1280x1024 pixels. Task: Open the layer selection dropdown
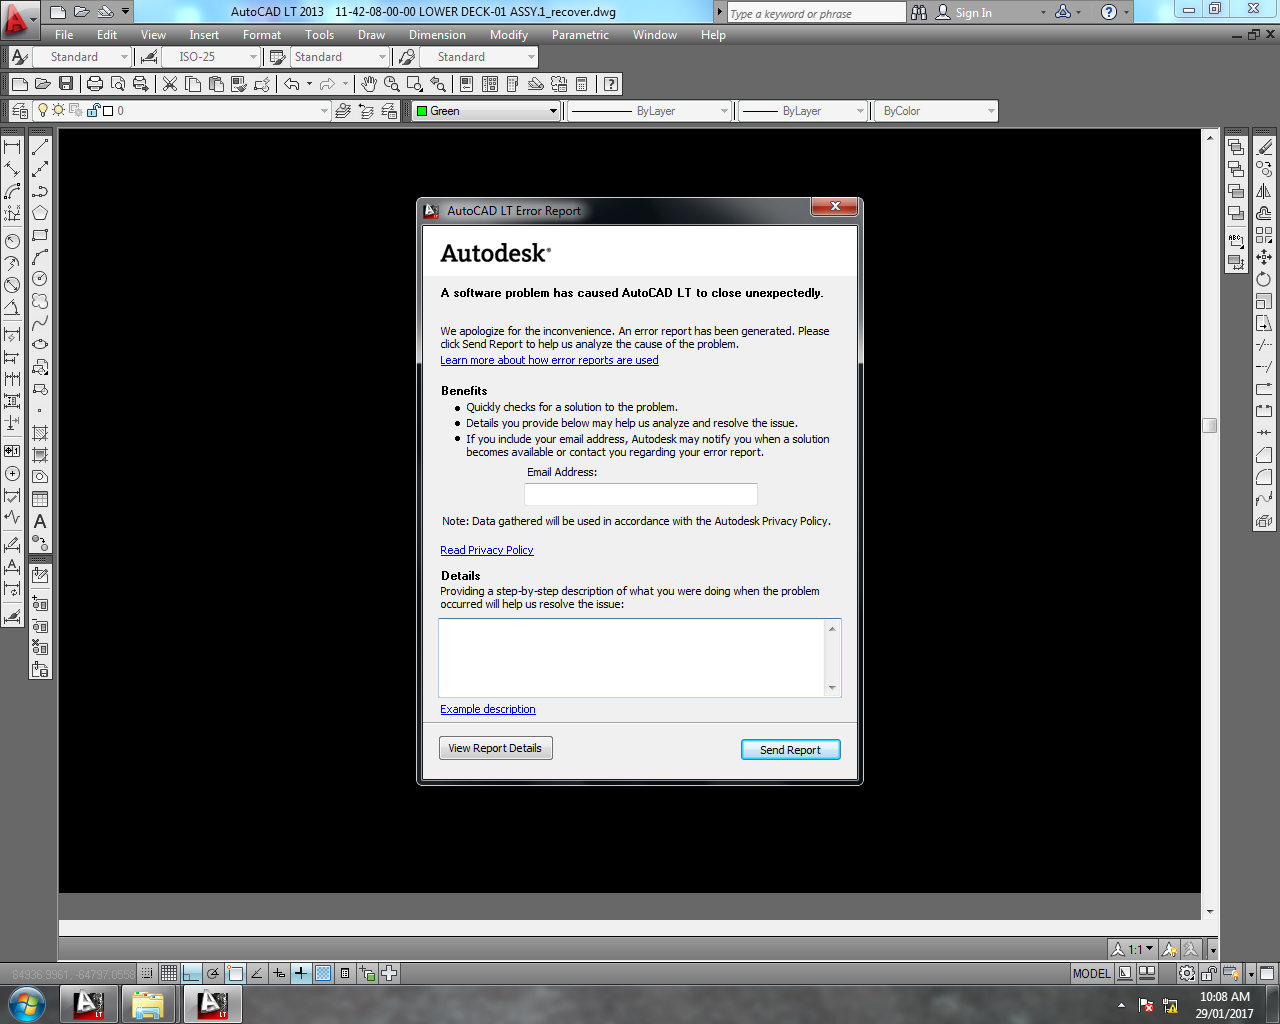coord(325,111)
